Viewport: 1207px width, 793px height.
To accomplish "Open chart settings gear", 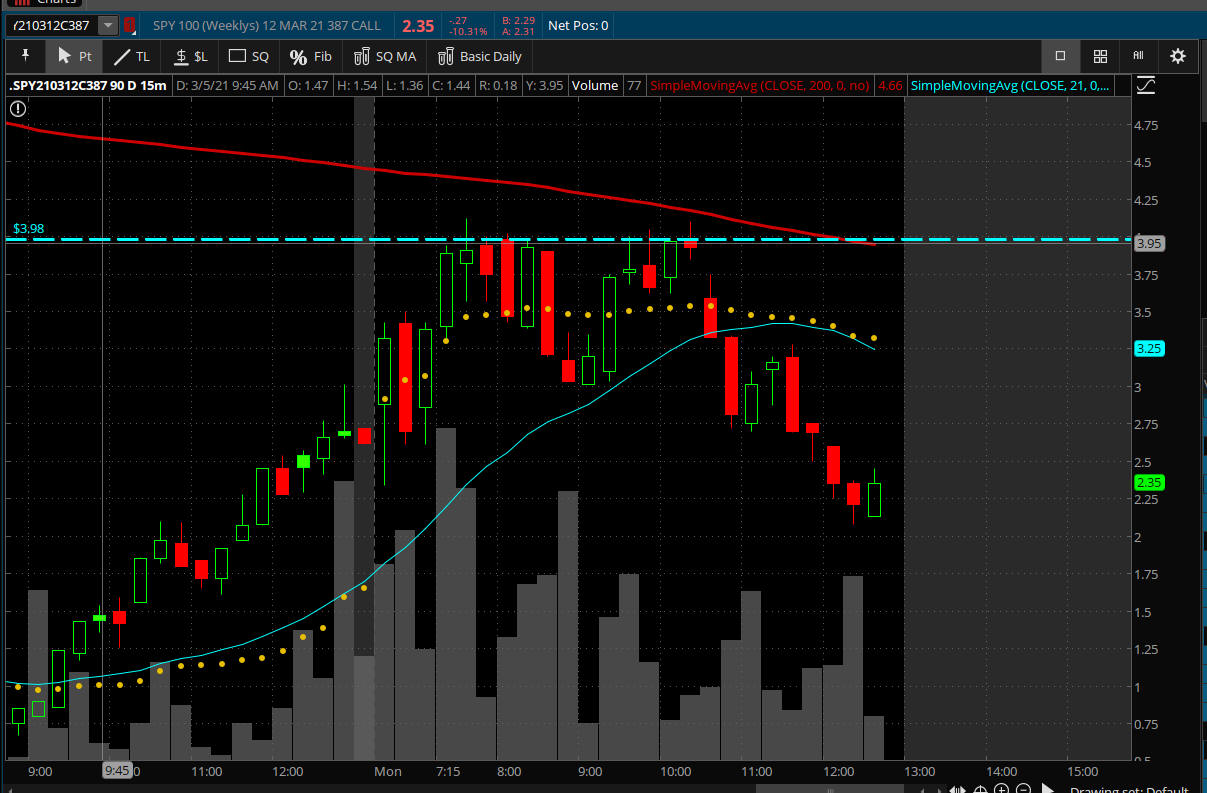I will (1178, 56).
